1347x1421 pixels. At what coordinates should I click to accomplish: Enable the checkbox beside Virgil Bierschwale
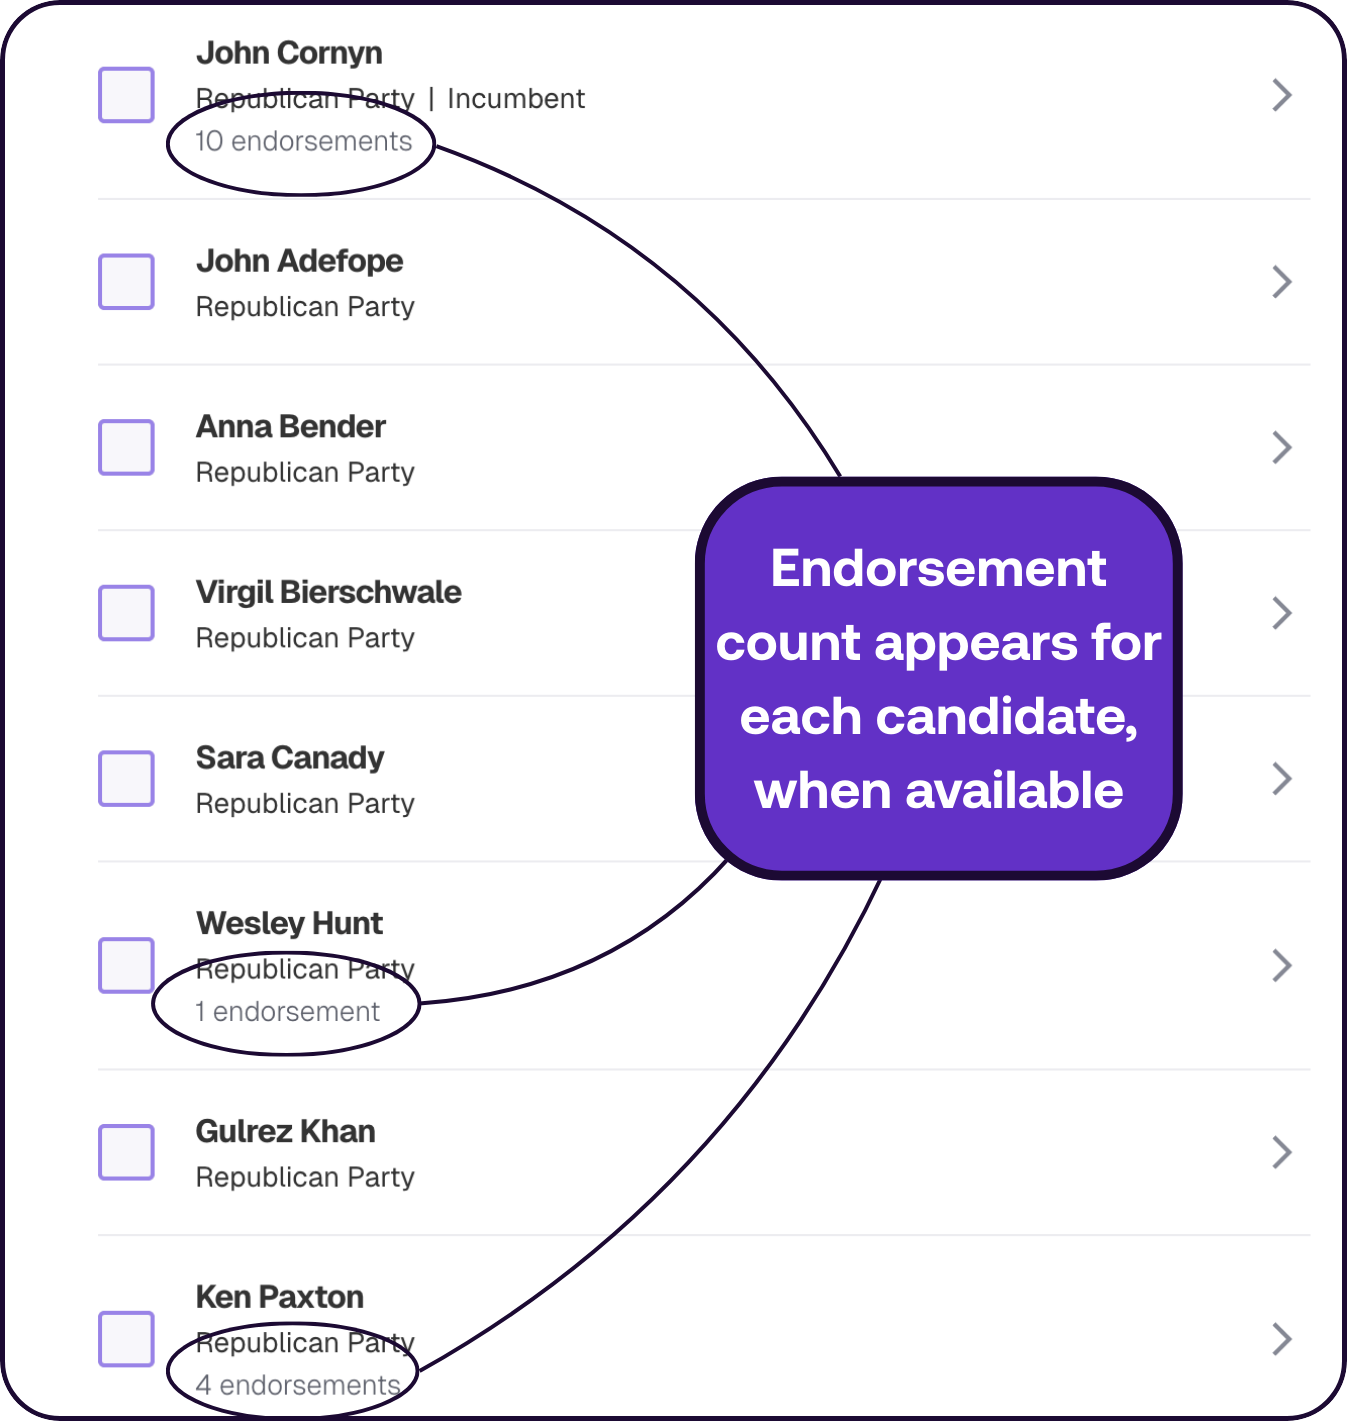pyautogui.click(x=126, y=613)
